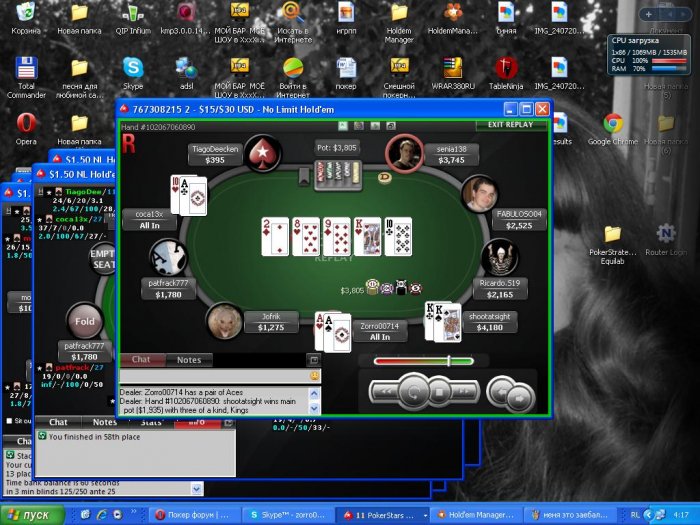Open the emoticon smiley picker in chat
The width and height of the screenshot is (700, 525).
point(315,376)
